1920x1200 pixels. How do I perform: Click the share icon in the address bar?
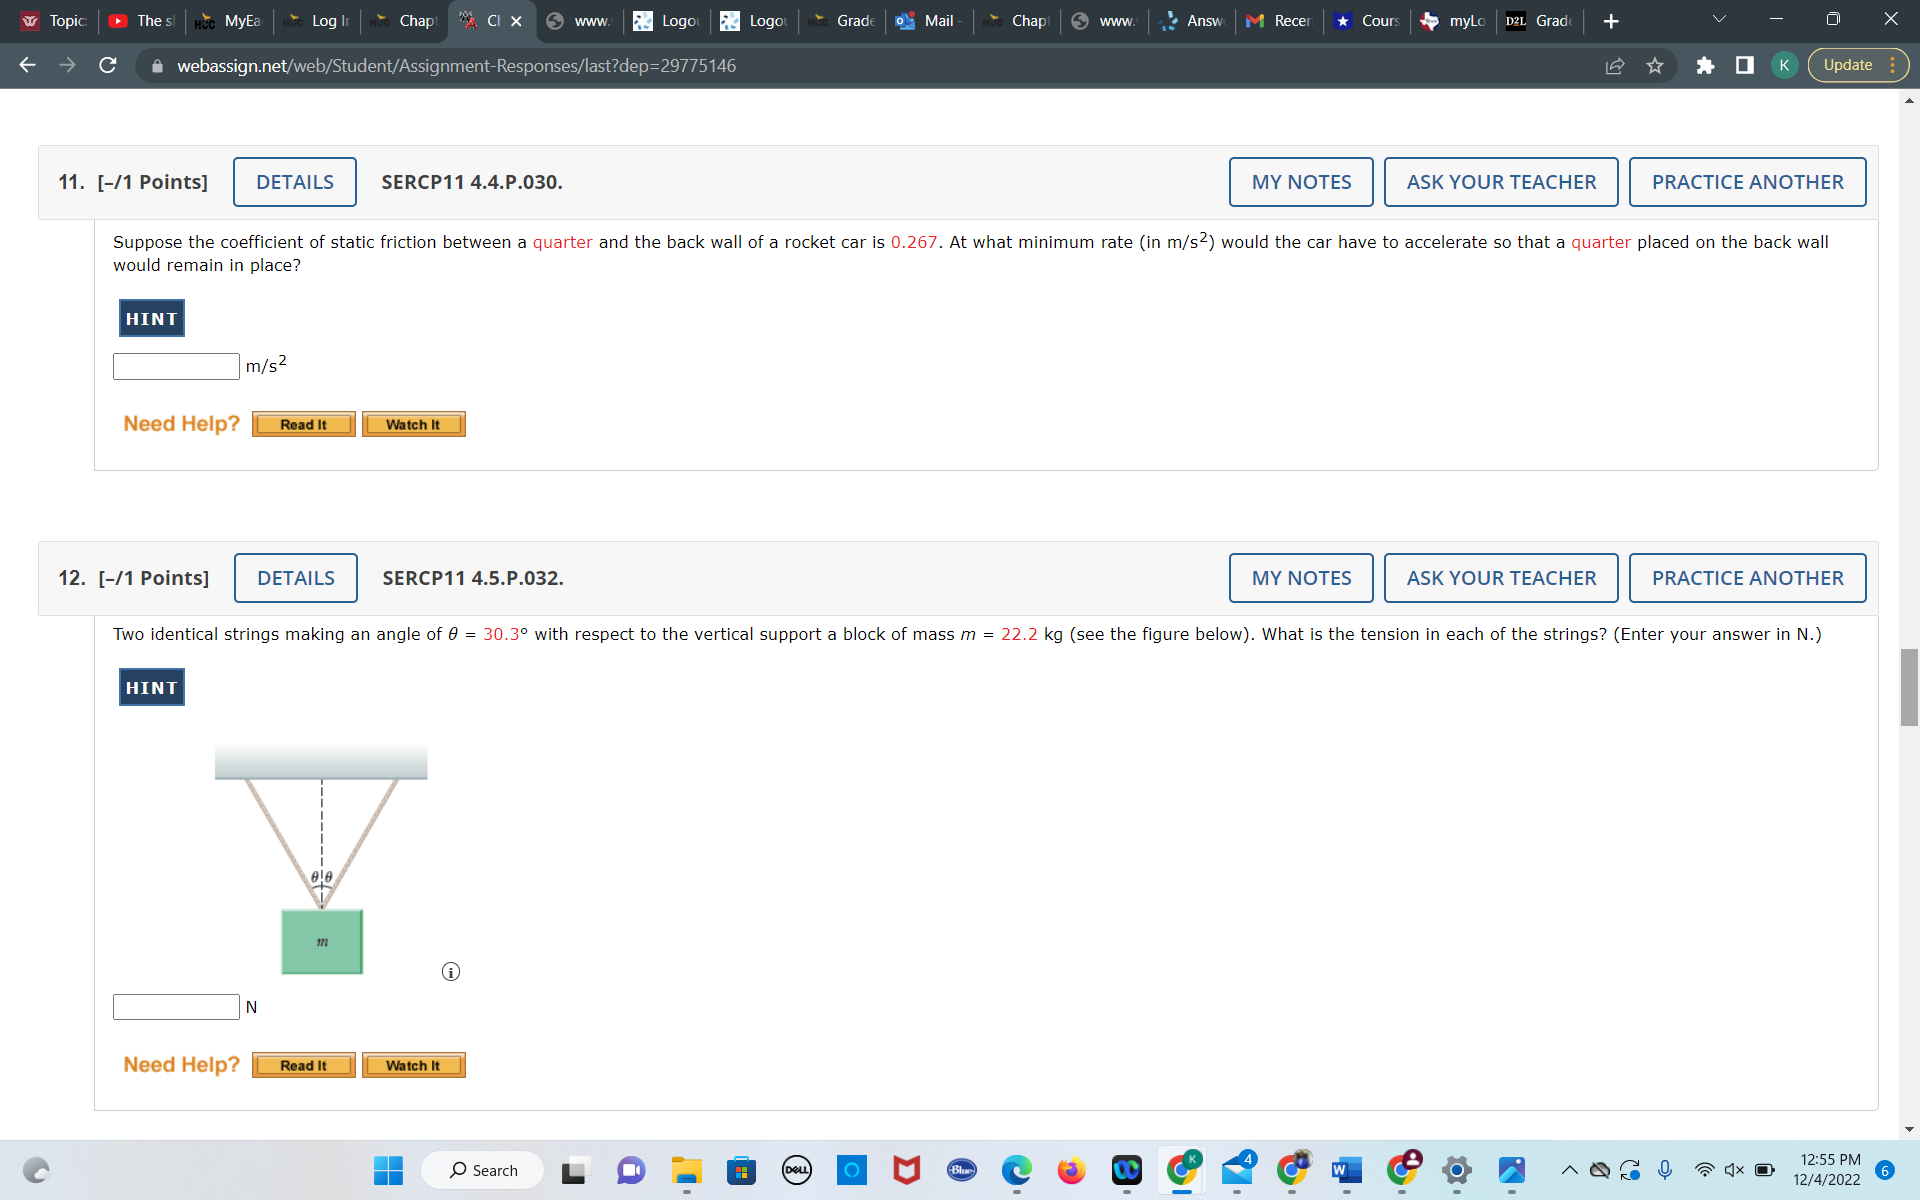pos(1614,66)
